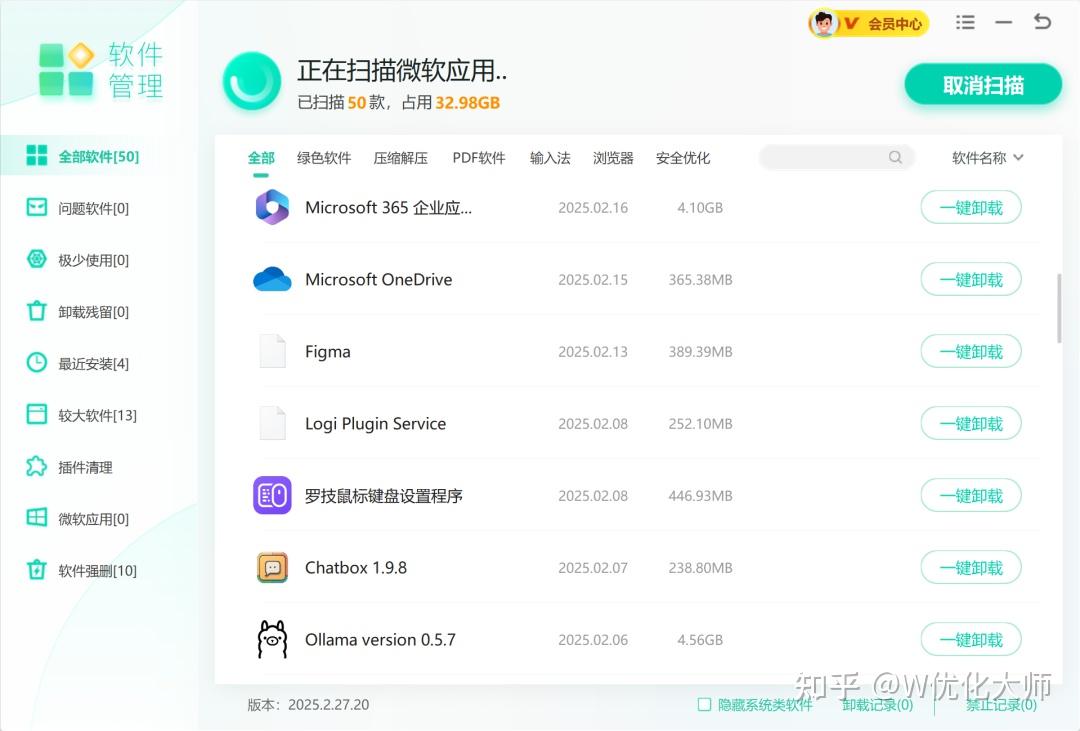Click the software list vertical scrollbar
The image size is (1080, 731).
1059,308
